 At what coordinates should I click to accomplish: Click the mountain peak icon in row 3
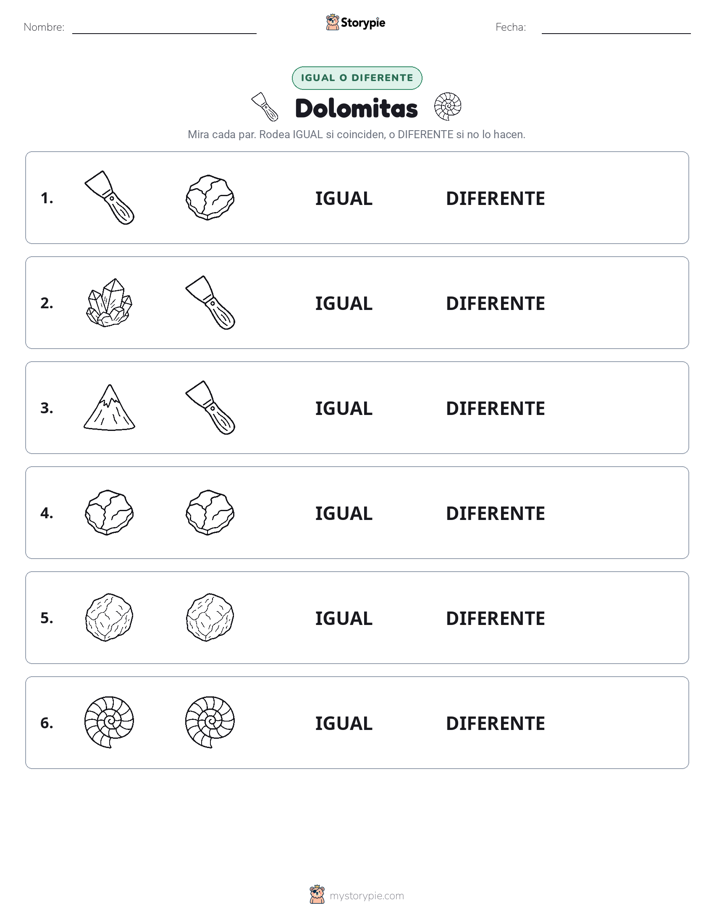click(x=110, y=408)
